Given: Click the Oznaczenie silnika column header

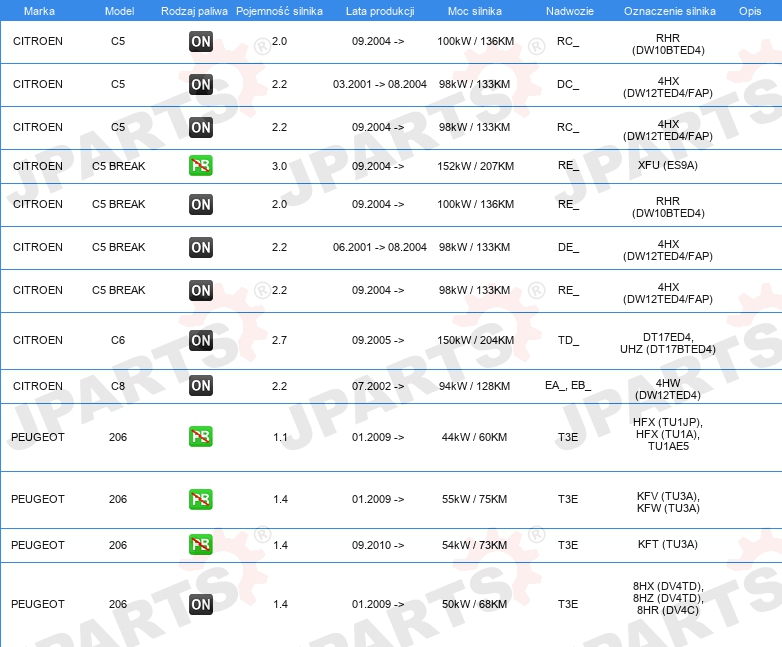Looking at the screenshot, I should [x=670, y=11].
